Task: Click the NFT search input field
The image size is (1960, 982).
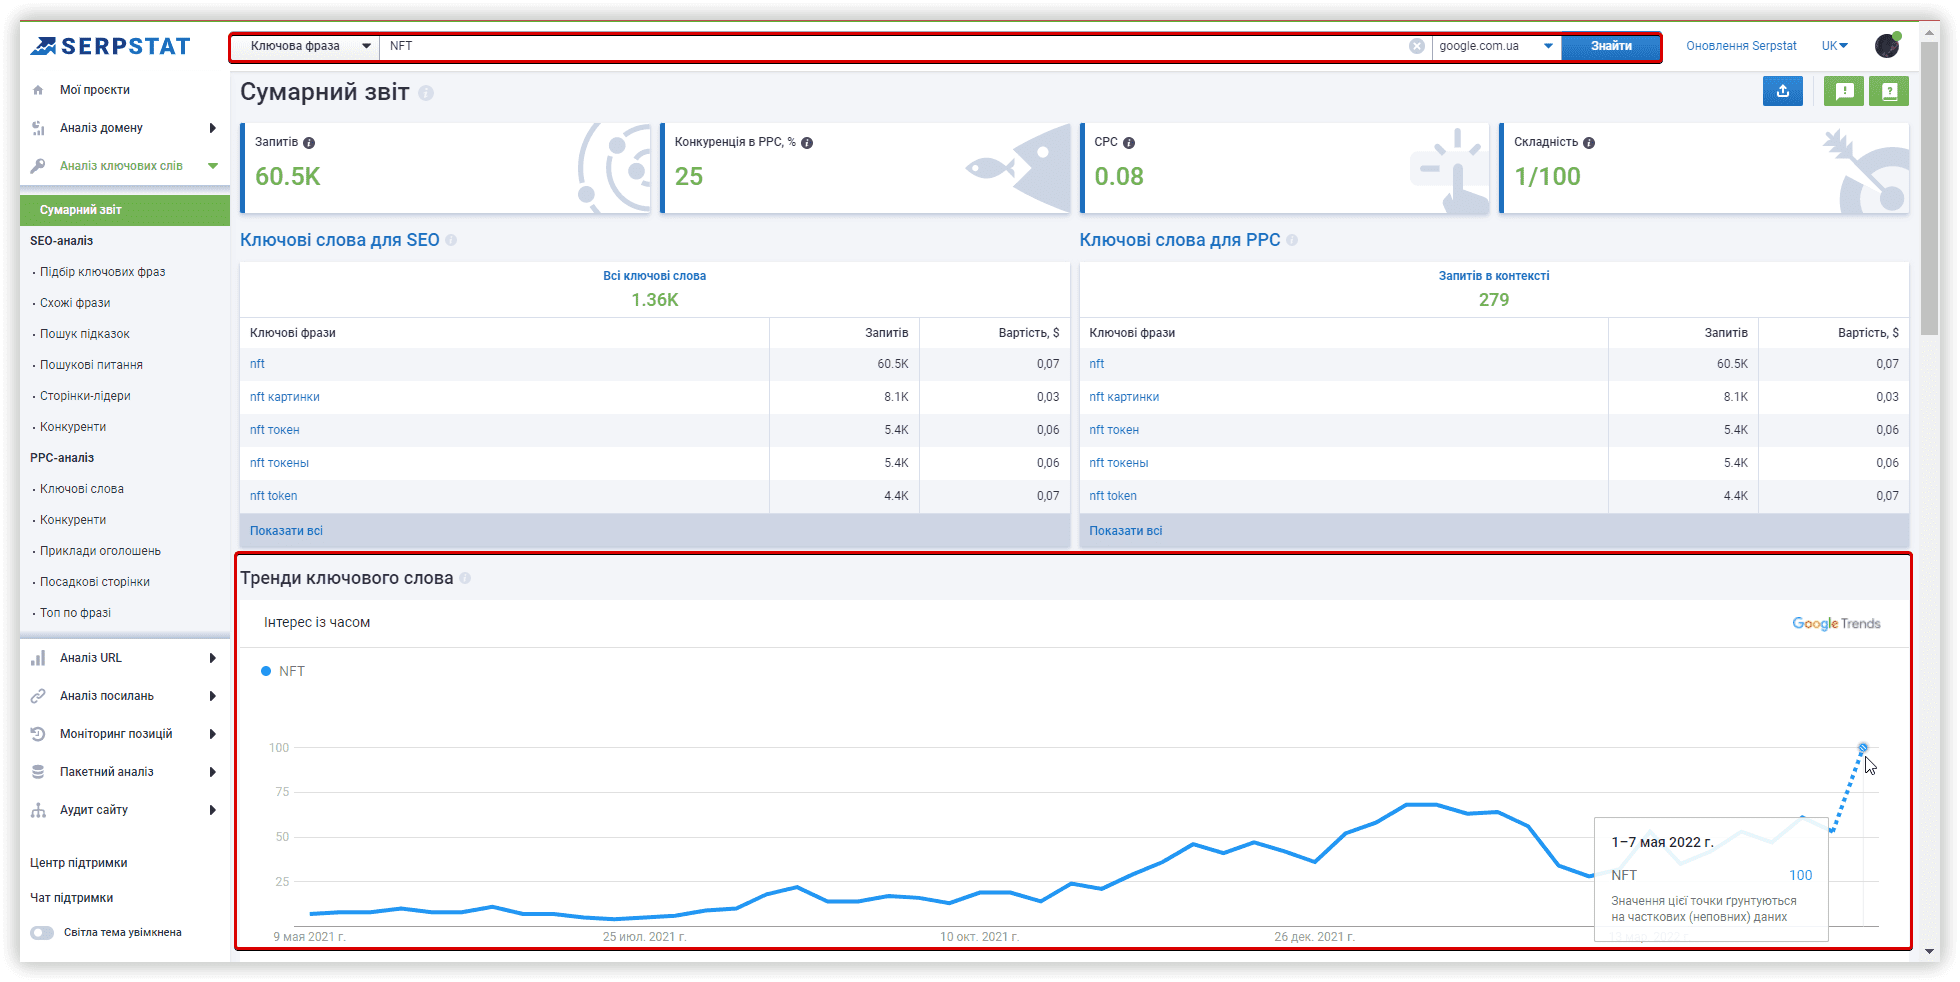Action: [890, 46]
